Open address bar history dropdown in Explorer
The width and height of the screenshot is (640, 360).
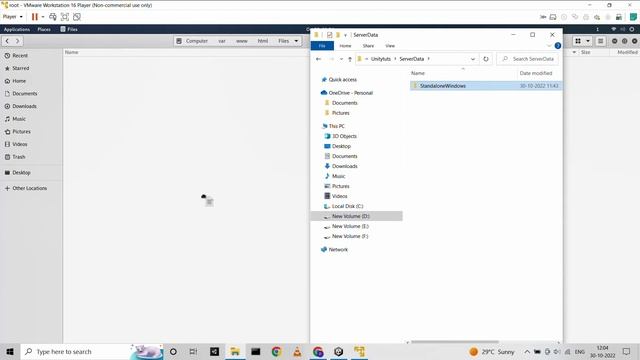coord(473,59)
